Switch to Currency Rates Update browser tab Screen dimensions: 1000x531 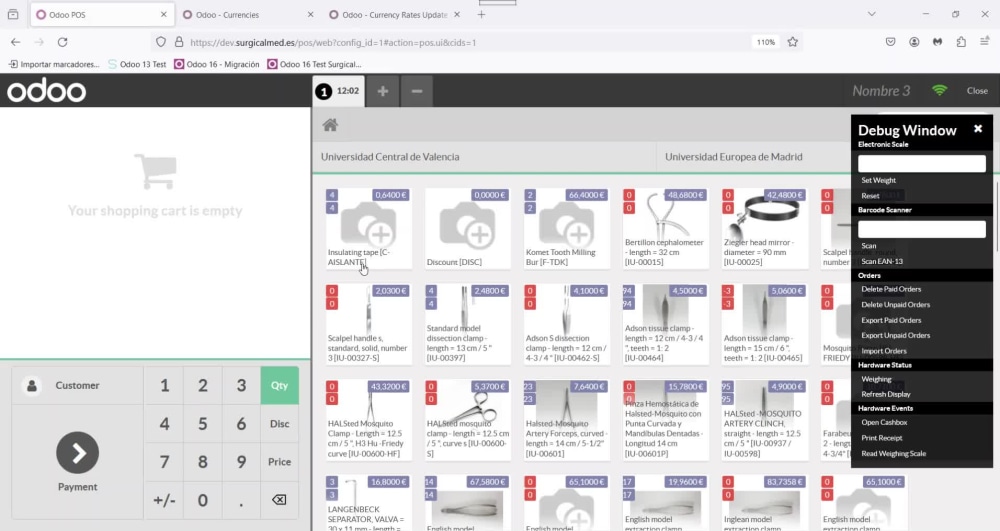(394, 15)
